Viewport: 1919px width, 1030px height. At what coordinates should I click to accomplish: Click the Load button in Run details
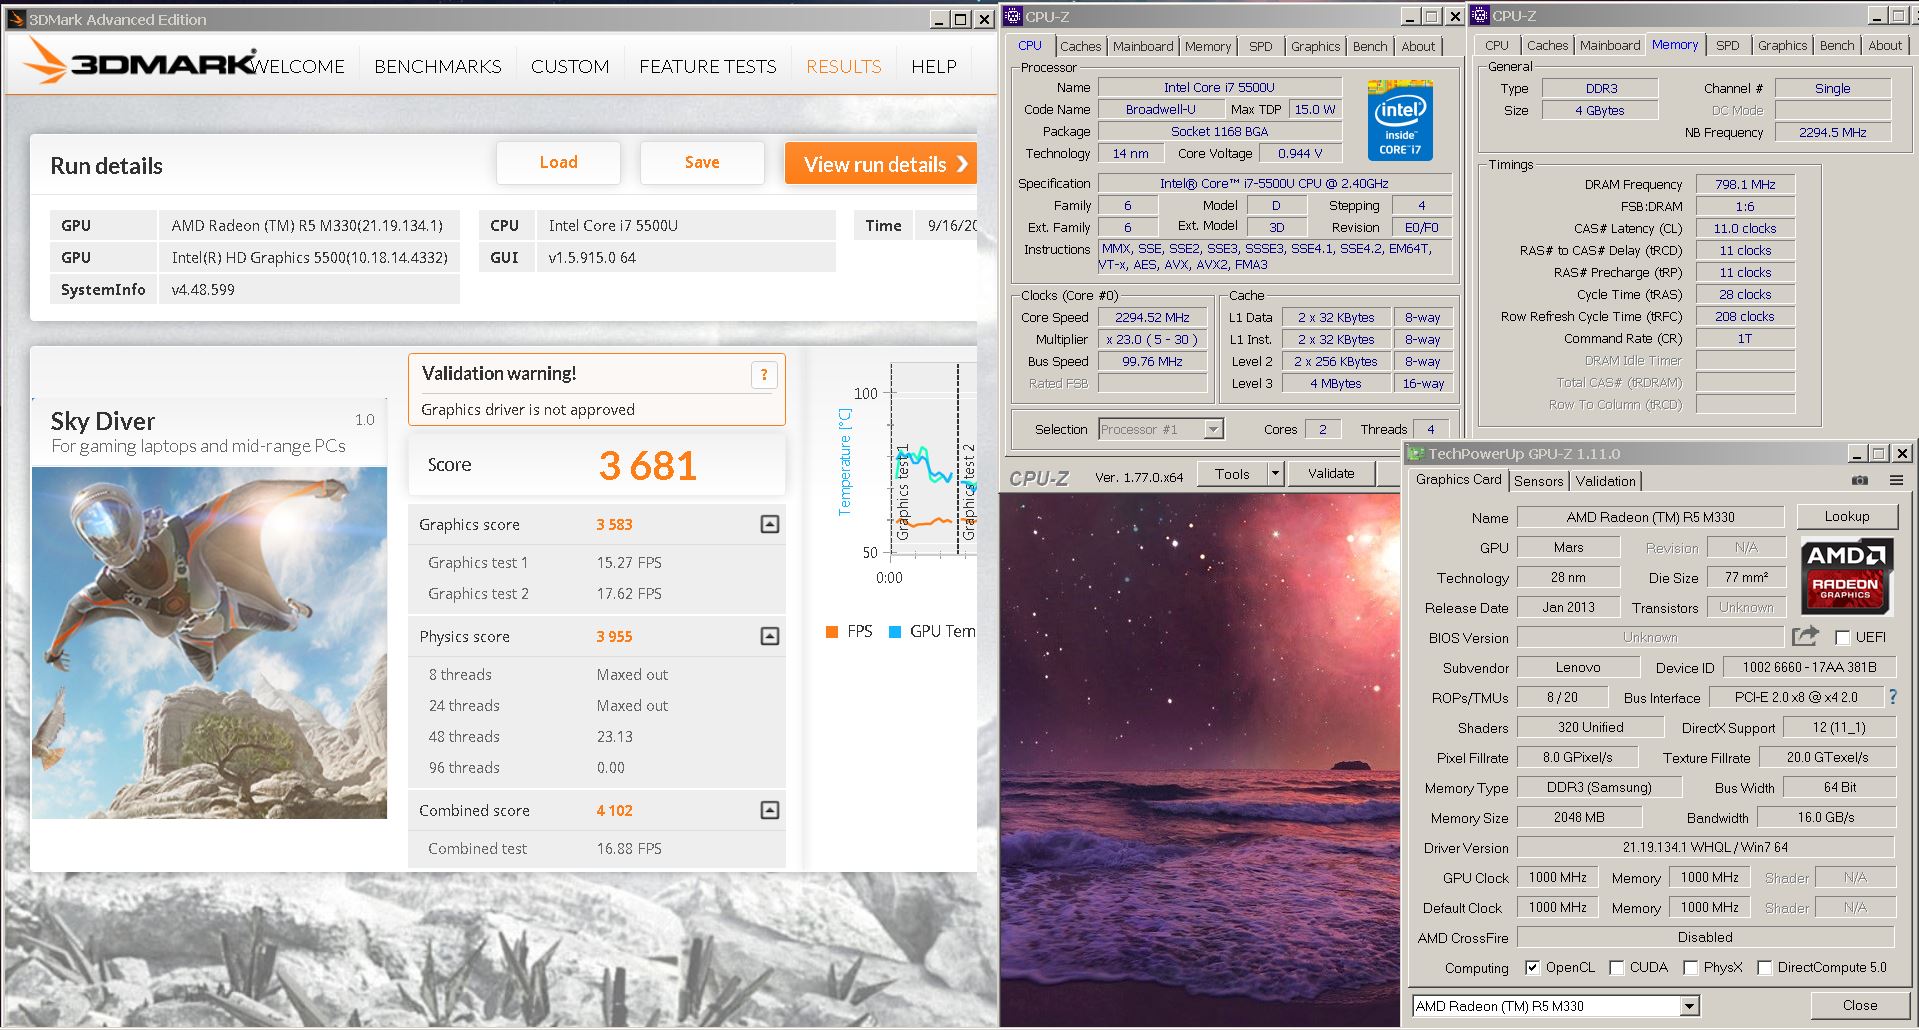[x=558, y=162]
